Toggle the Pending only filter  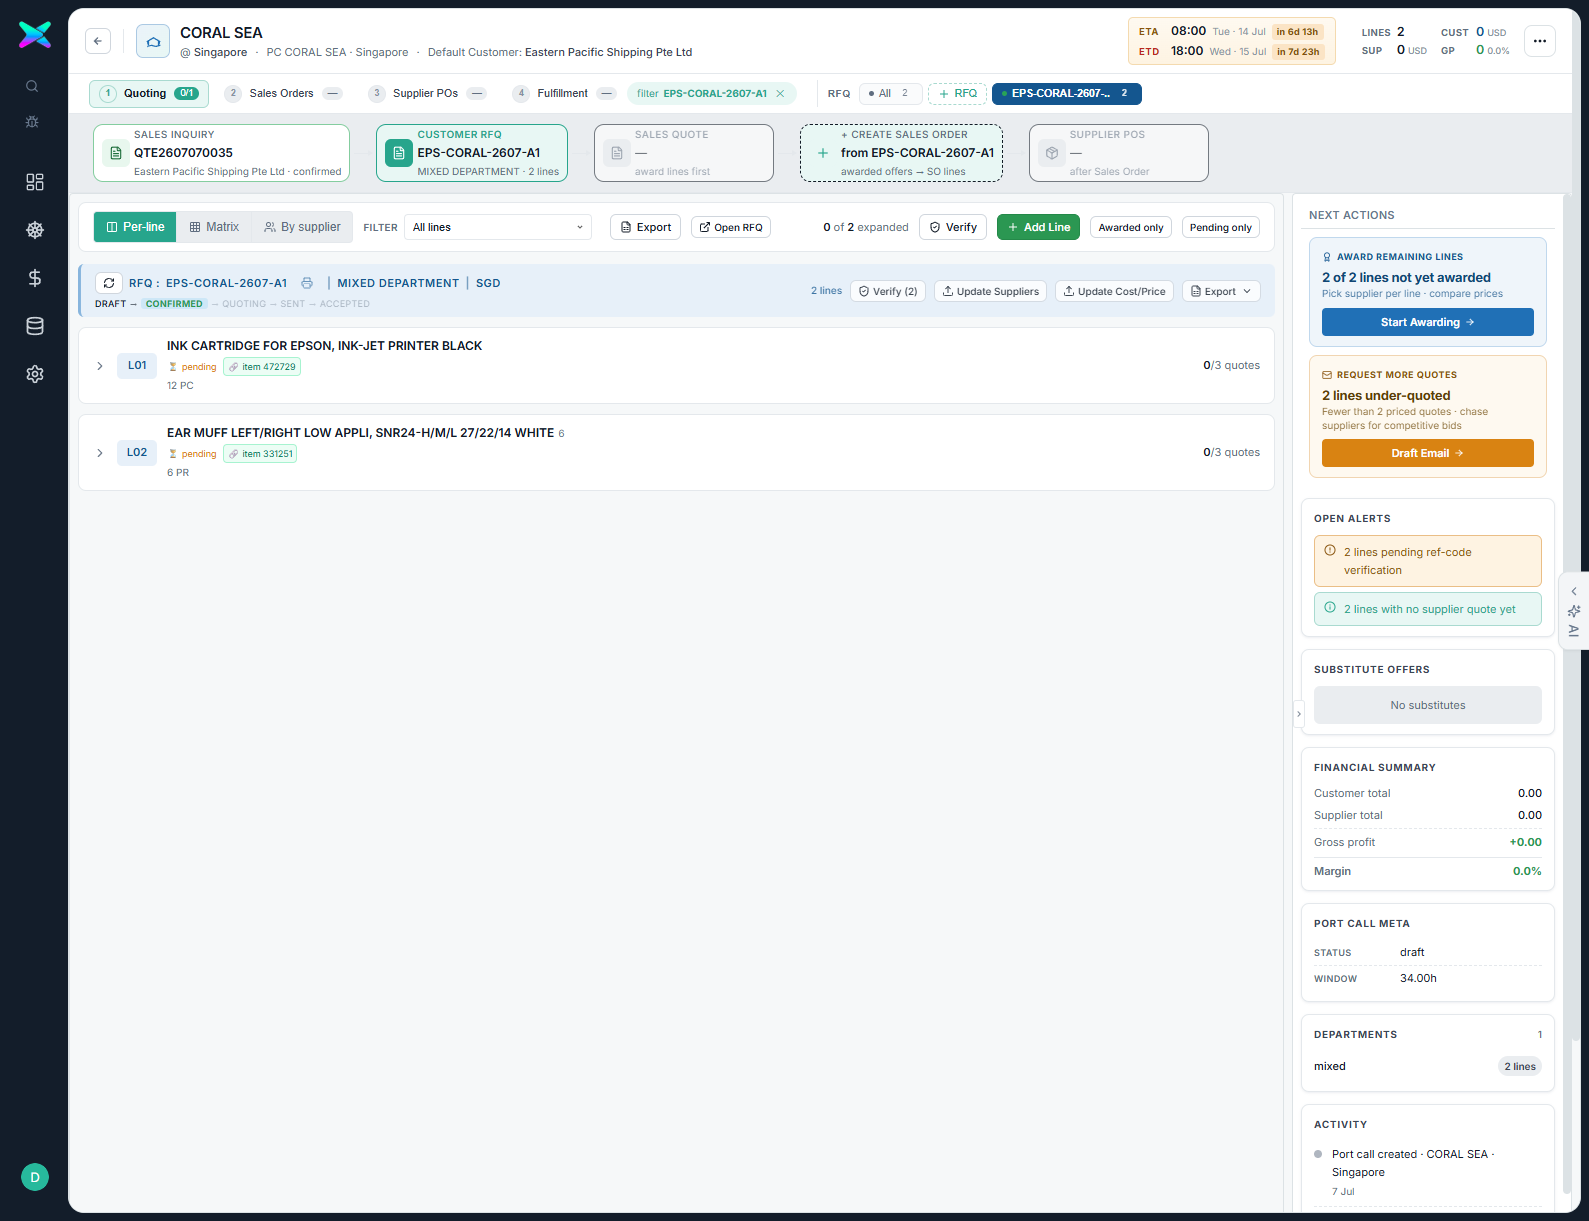click(x=1220, y=227)
